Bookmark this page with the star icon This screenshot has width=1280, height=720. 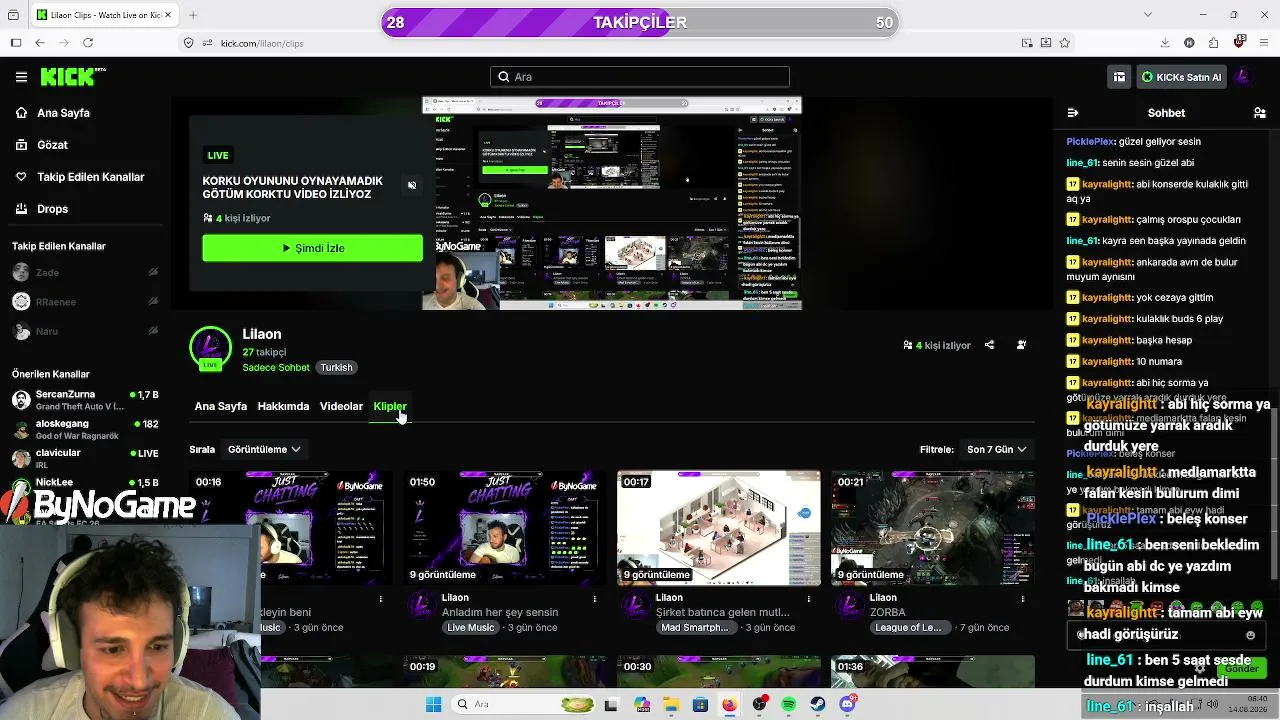[x=1064, y=43]
